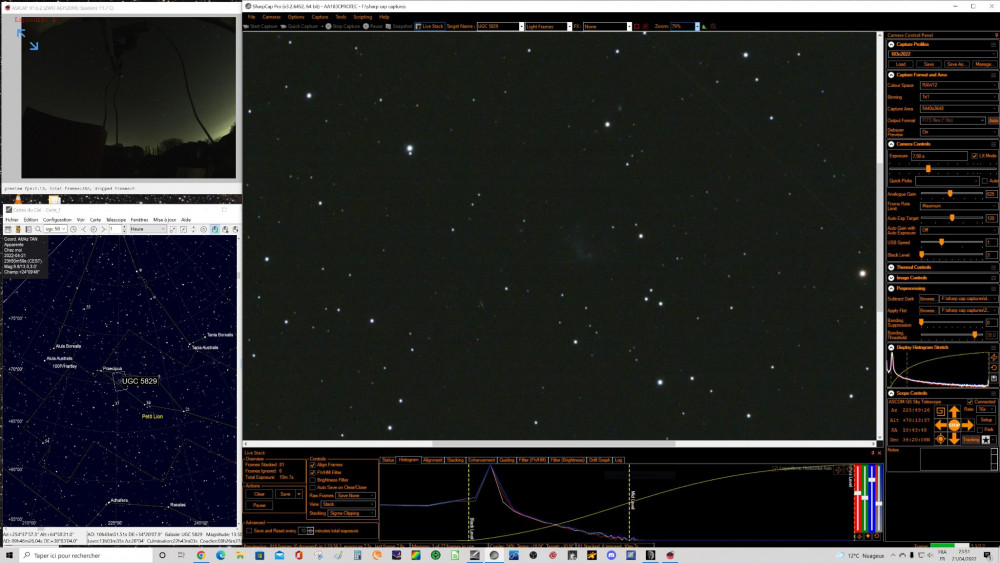Toggle the LX Mode checkbox
This screenshot has width=1000, height=563.
coord(974,156)
